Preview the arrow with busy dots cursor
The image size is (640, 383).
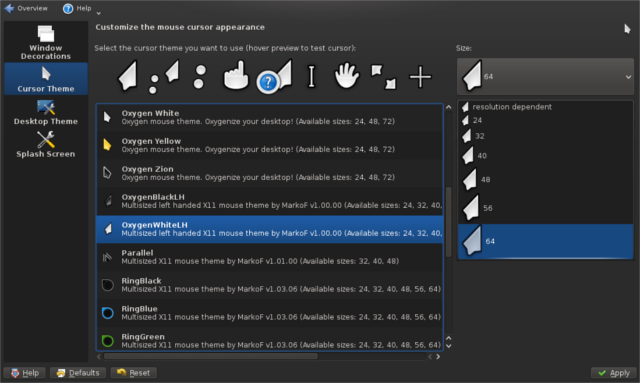(164, 77)
